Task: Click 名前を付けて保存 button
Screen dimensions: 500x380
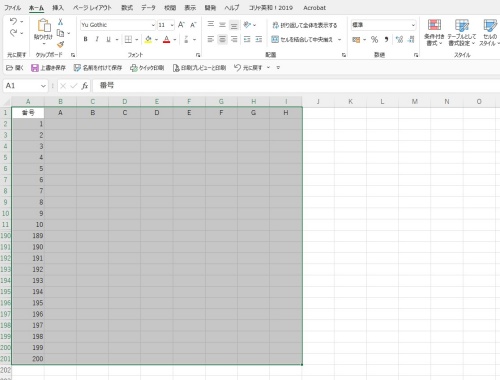Action: (98, 68)
